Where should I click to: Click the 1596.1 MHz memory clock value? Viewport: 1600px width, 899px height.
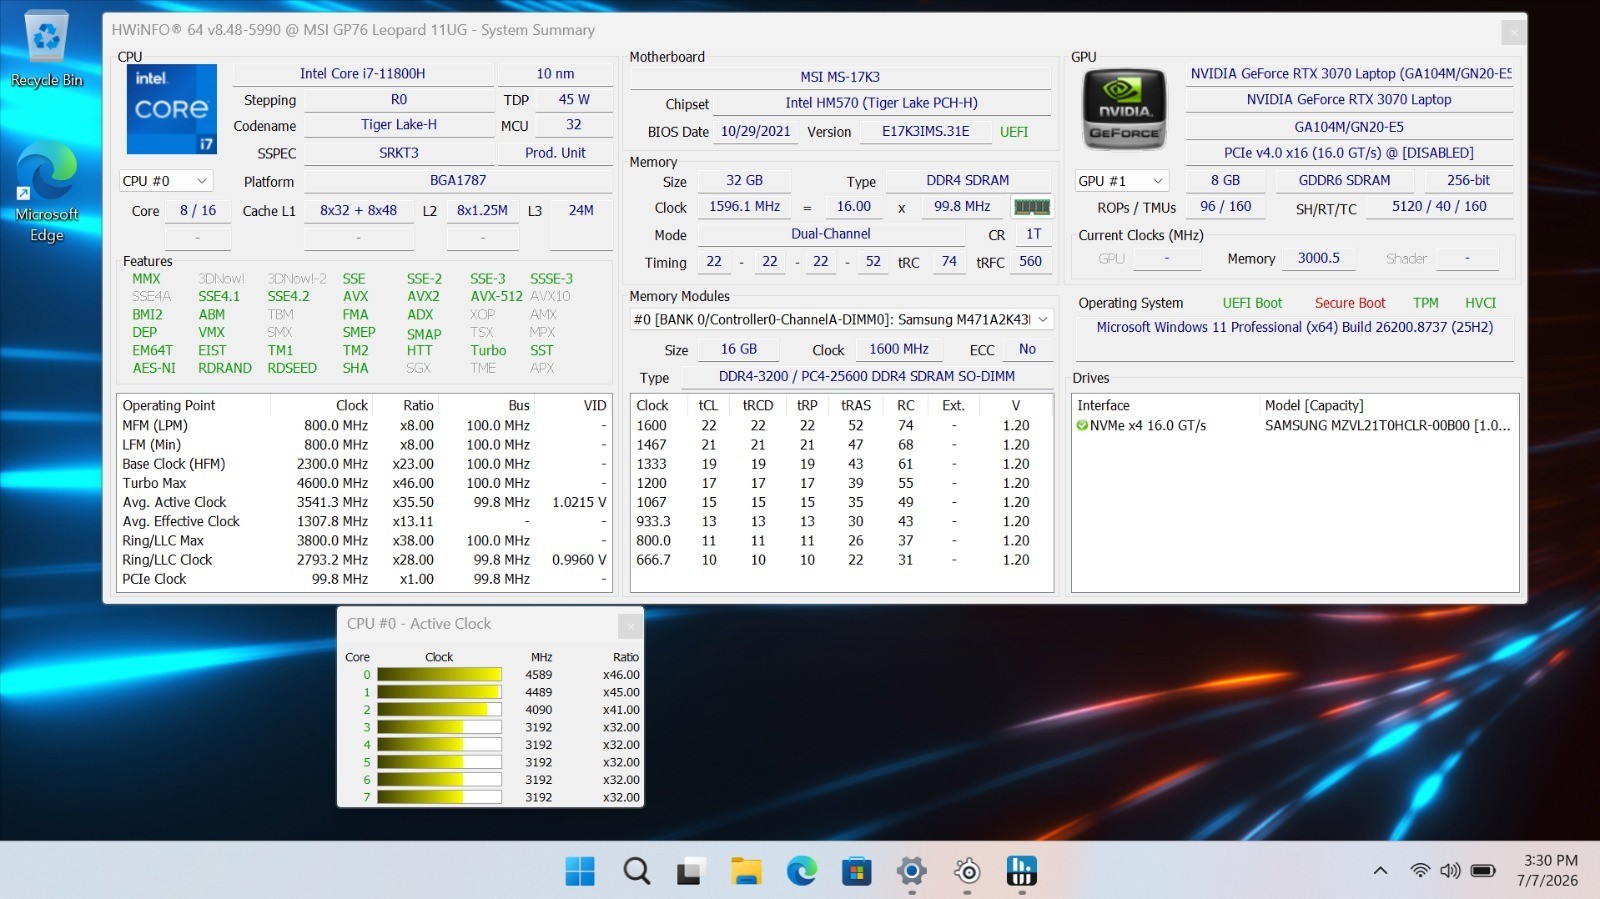[x=744, y=207]
